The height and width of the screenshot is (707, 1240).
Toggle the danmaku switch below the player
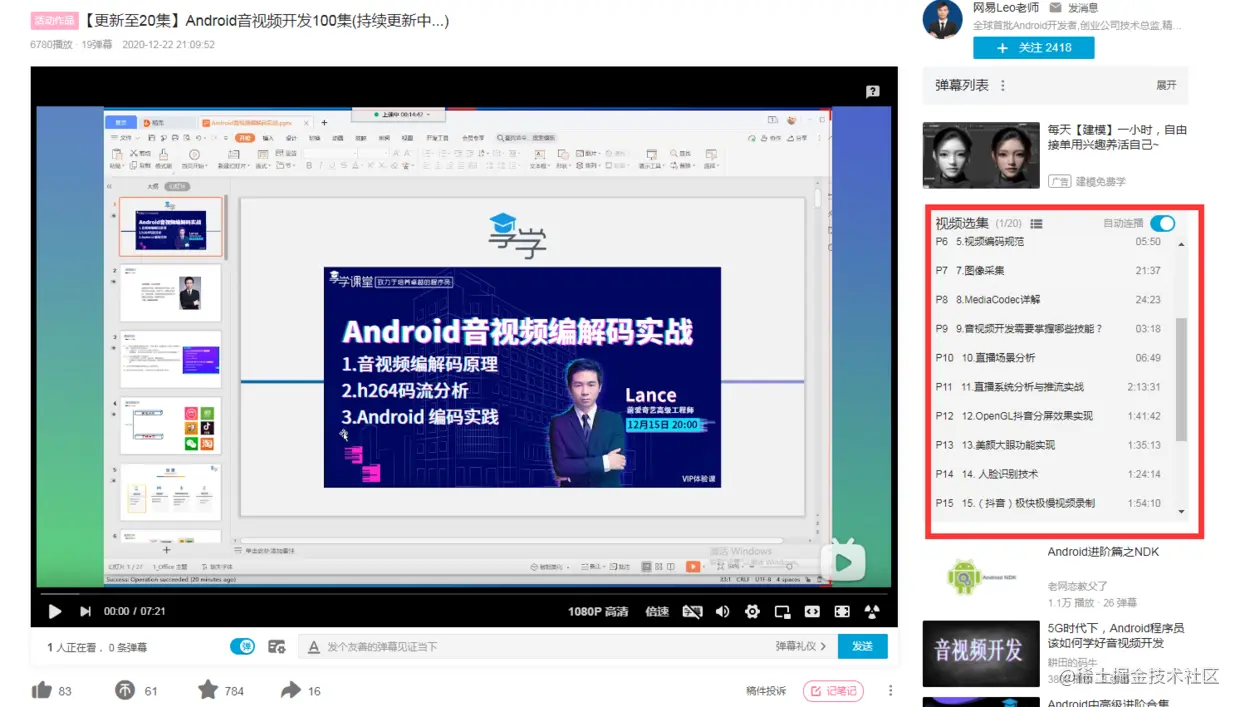point(242,647)
